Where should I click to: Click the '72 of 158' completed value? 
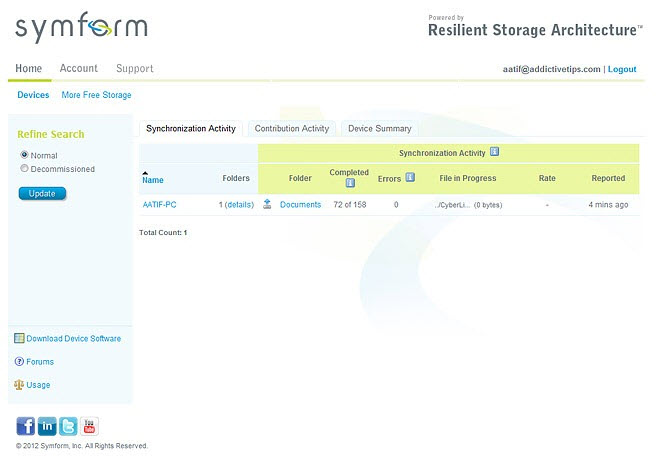[350, 205]
